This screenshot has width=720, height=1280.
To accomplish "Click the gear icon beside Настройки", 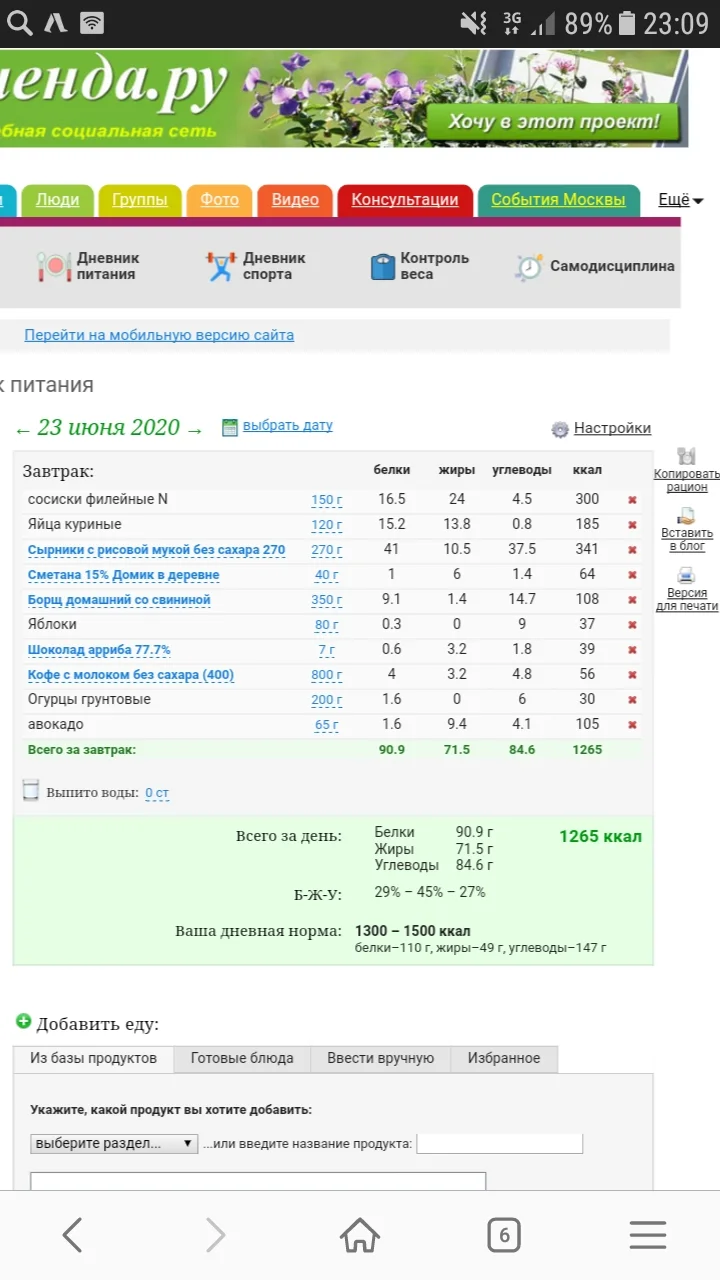I will 560,429.
